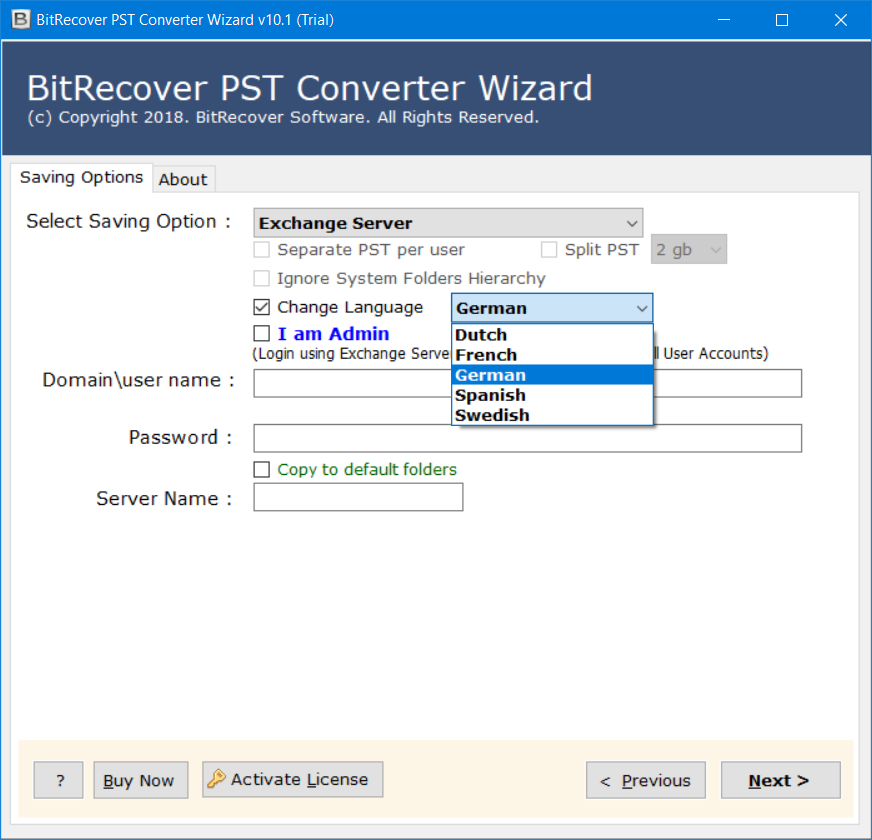The height and width of the screenshot is (840, 872).
Task: Select Swedish from the language list
Action: (x=552, y=415)
